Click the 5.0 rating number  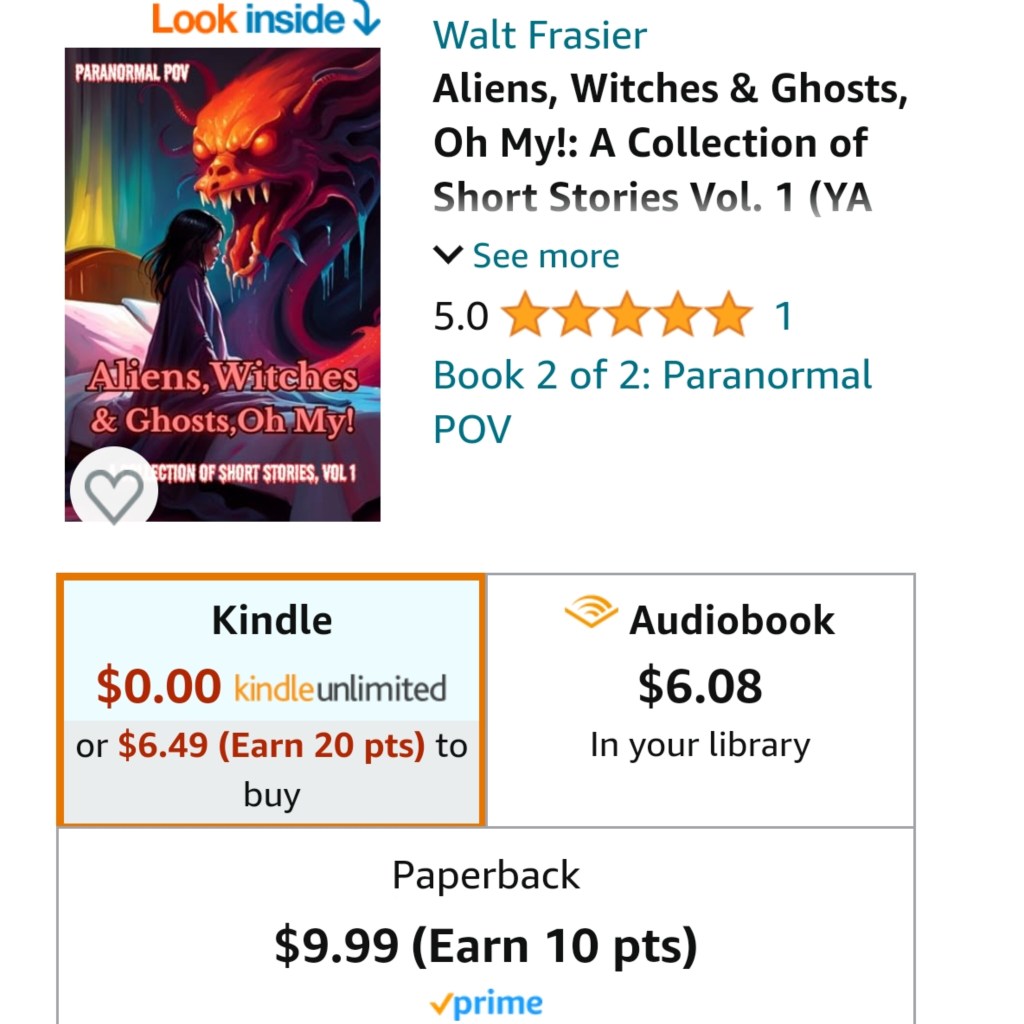click(x=461, y=316)
